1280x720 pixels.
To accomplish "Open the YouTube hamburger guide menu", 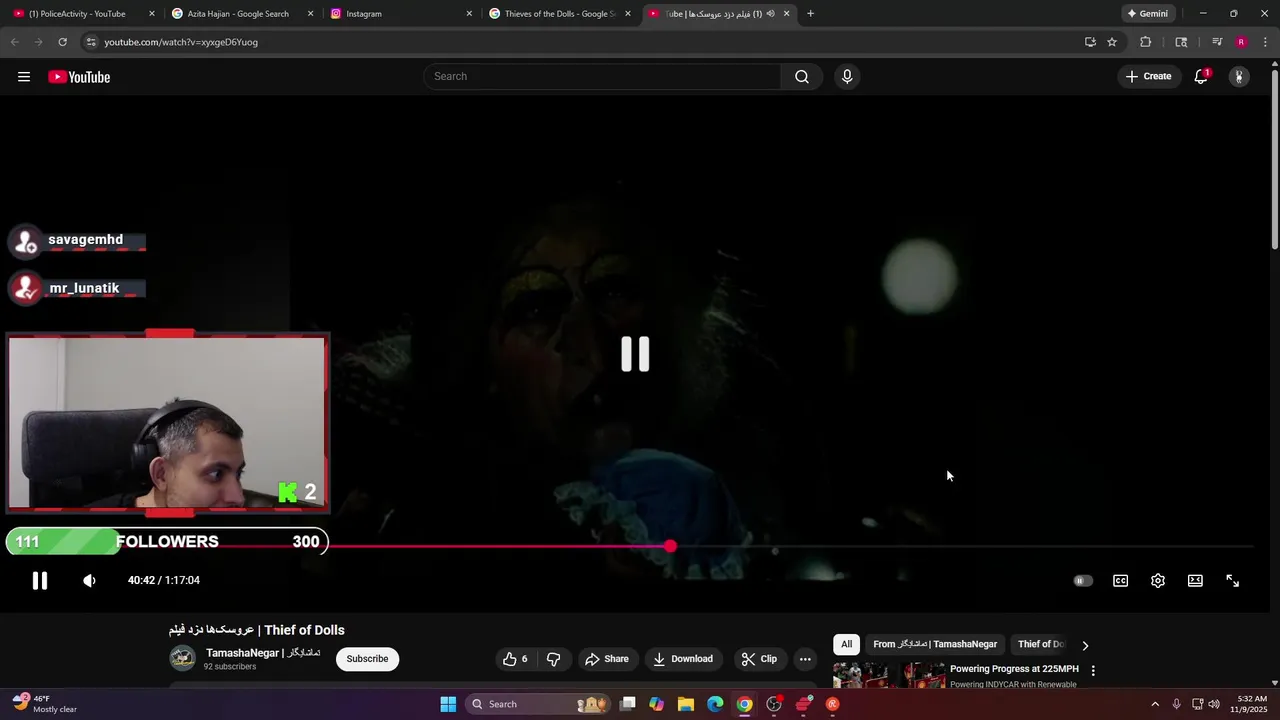I will [x=24, y=77].
